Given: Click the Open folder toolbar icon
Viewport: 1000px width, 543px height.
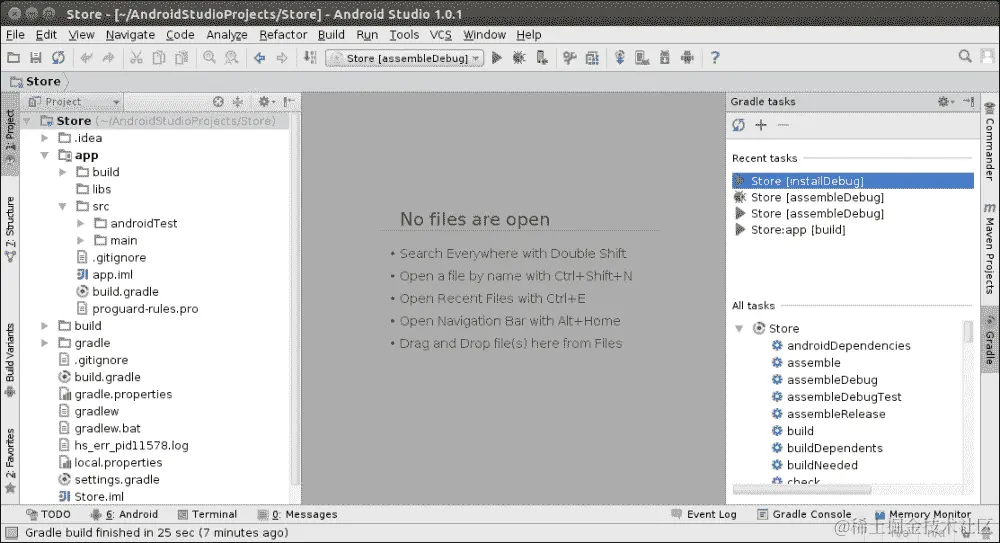Looking at the screenshot, I should tap(13, 58).
